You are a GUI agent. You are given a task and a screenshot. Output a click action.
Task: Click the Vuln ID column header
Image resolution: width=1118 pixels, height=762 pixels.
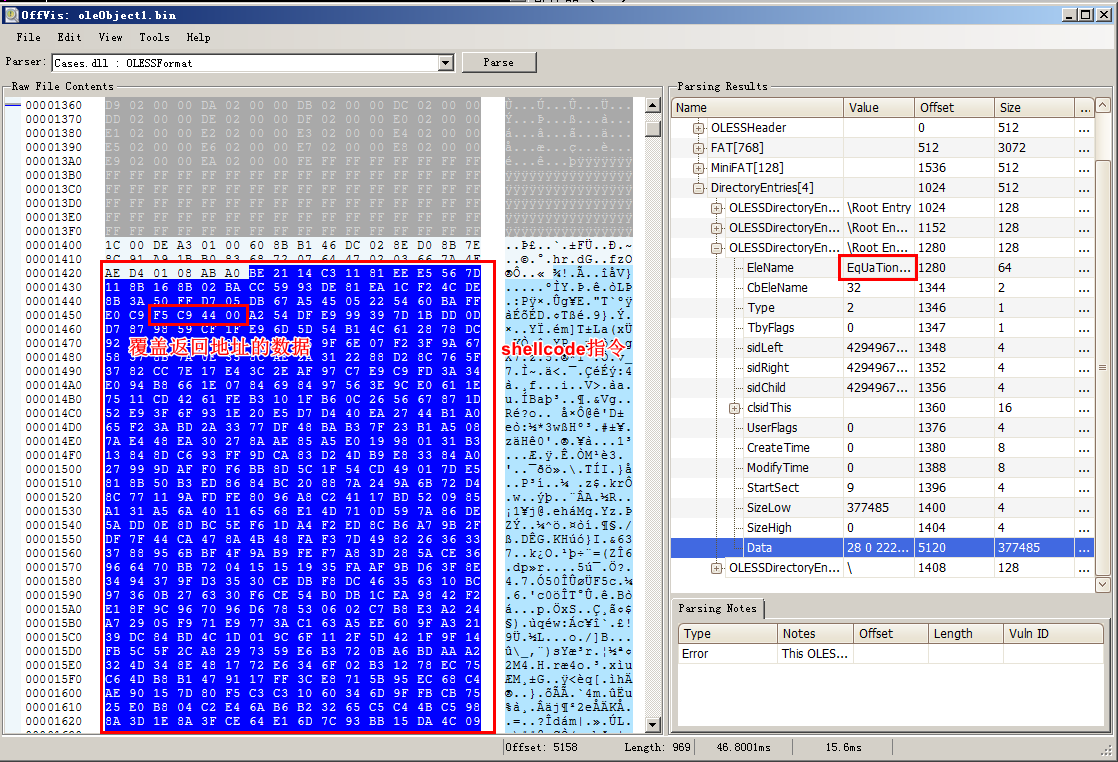click(1053, 634)
